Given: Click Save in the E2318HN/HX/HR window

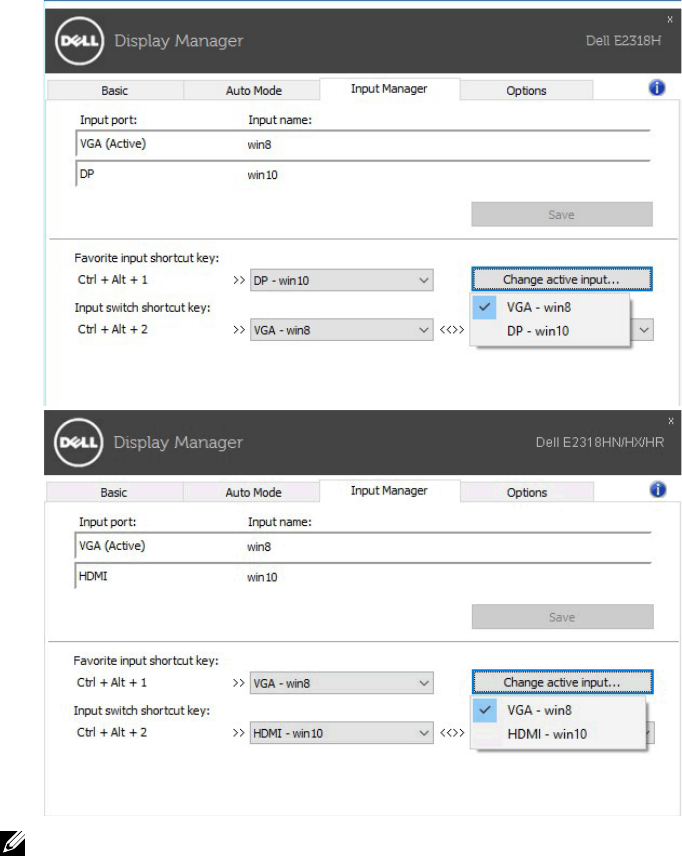Looking at the screenshot, I should [x=562, y=617].
